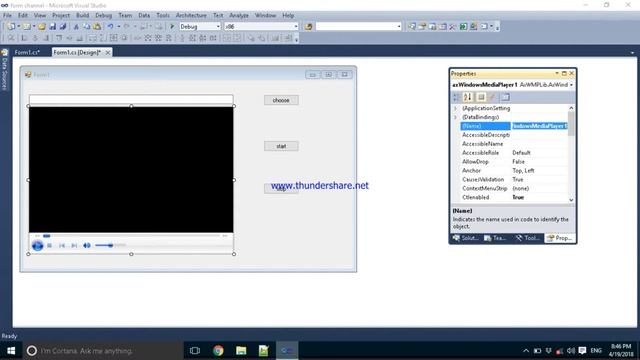Image resolution: width=640 pixels, height=360 pixels.
Task: Show the Properties page icon in the Properties toolbar
Action: coord(481,97)
